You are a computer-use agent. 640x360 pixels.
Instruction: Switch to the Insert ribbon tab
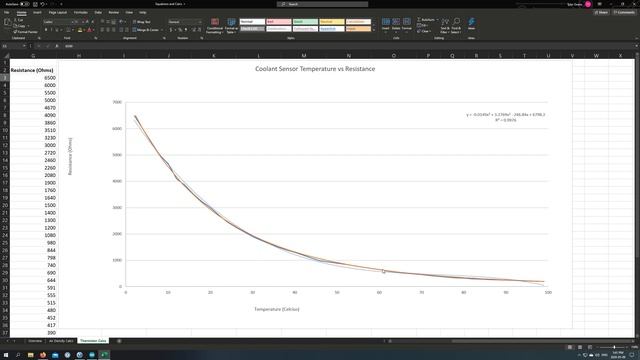coord(37,13)
